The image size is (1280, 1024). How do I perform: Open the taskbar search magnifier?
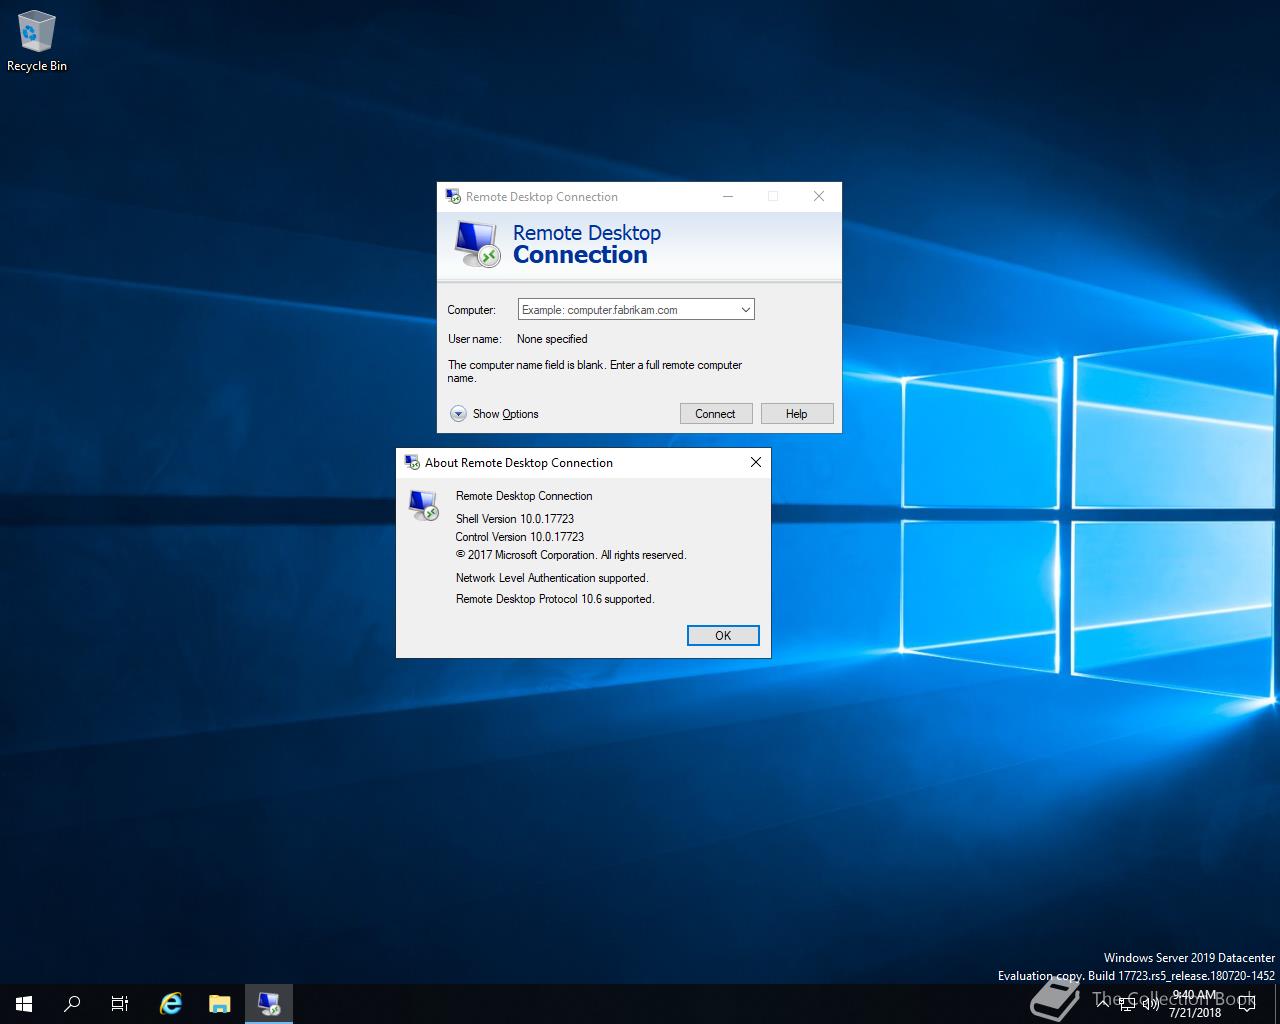(72, 1004)
